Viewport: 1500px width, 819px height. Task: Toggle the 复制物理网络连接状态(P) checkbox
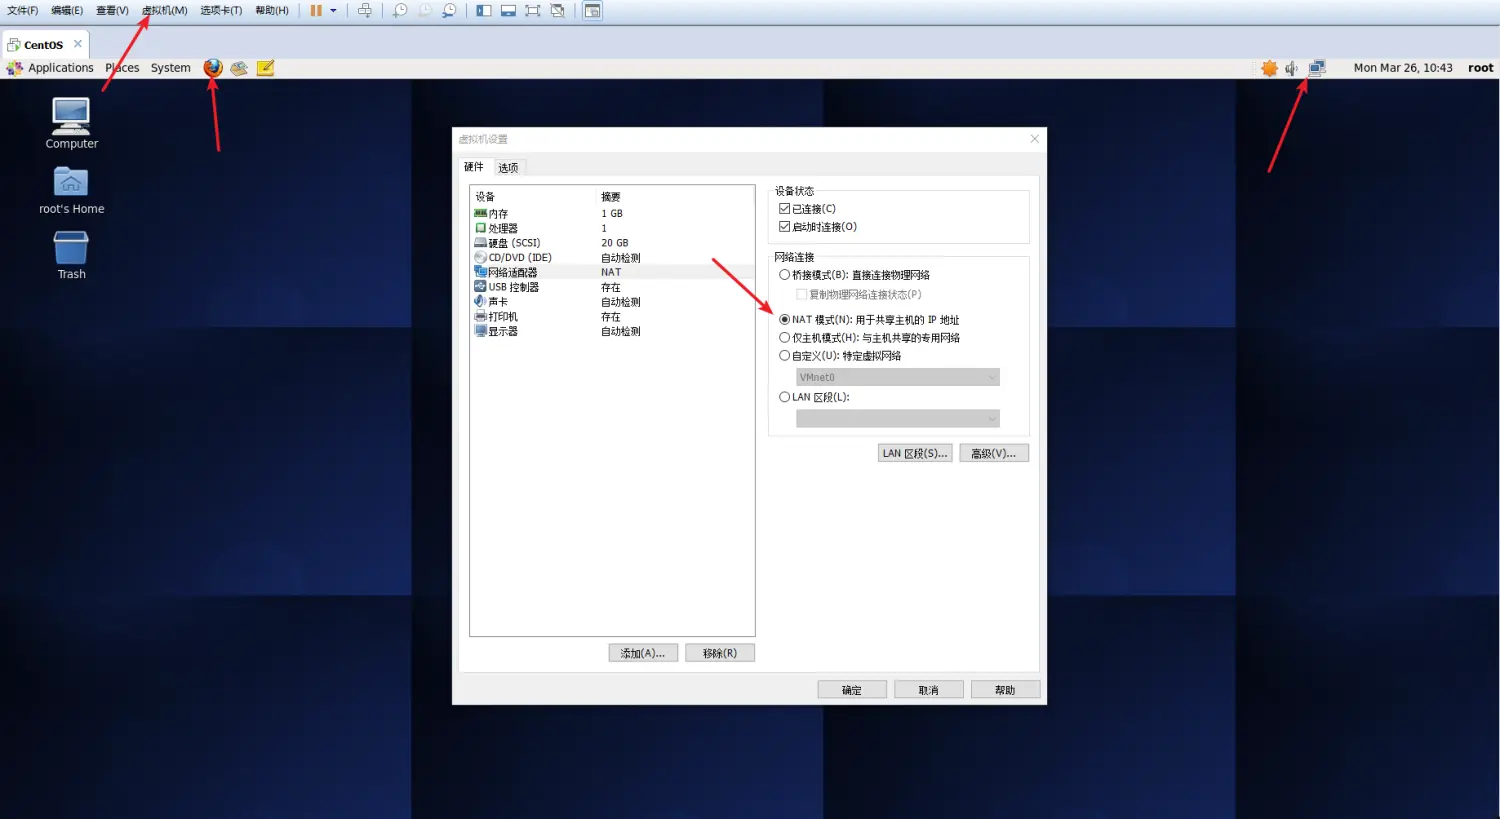coord(801,295)
